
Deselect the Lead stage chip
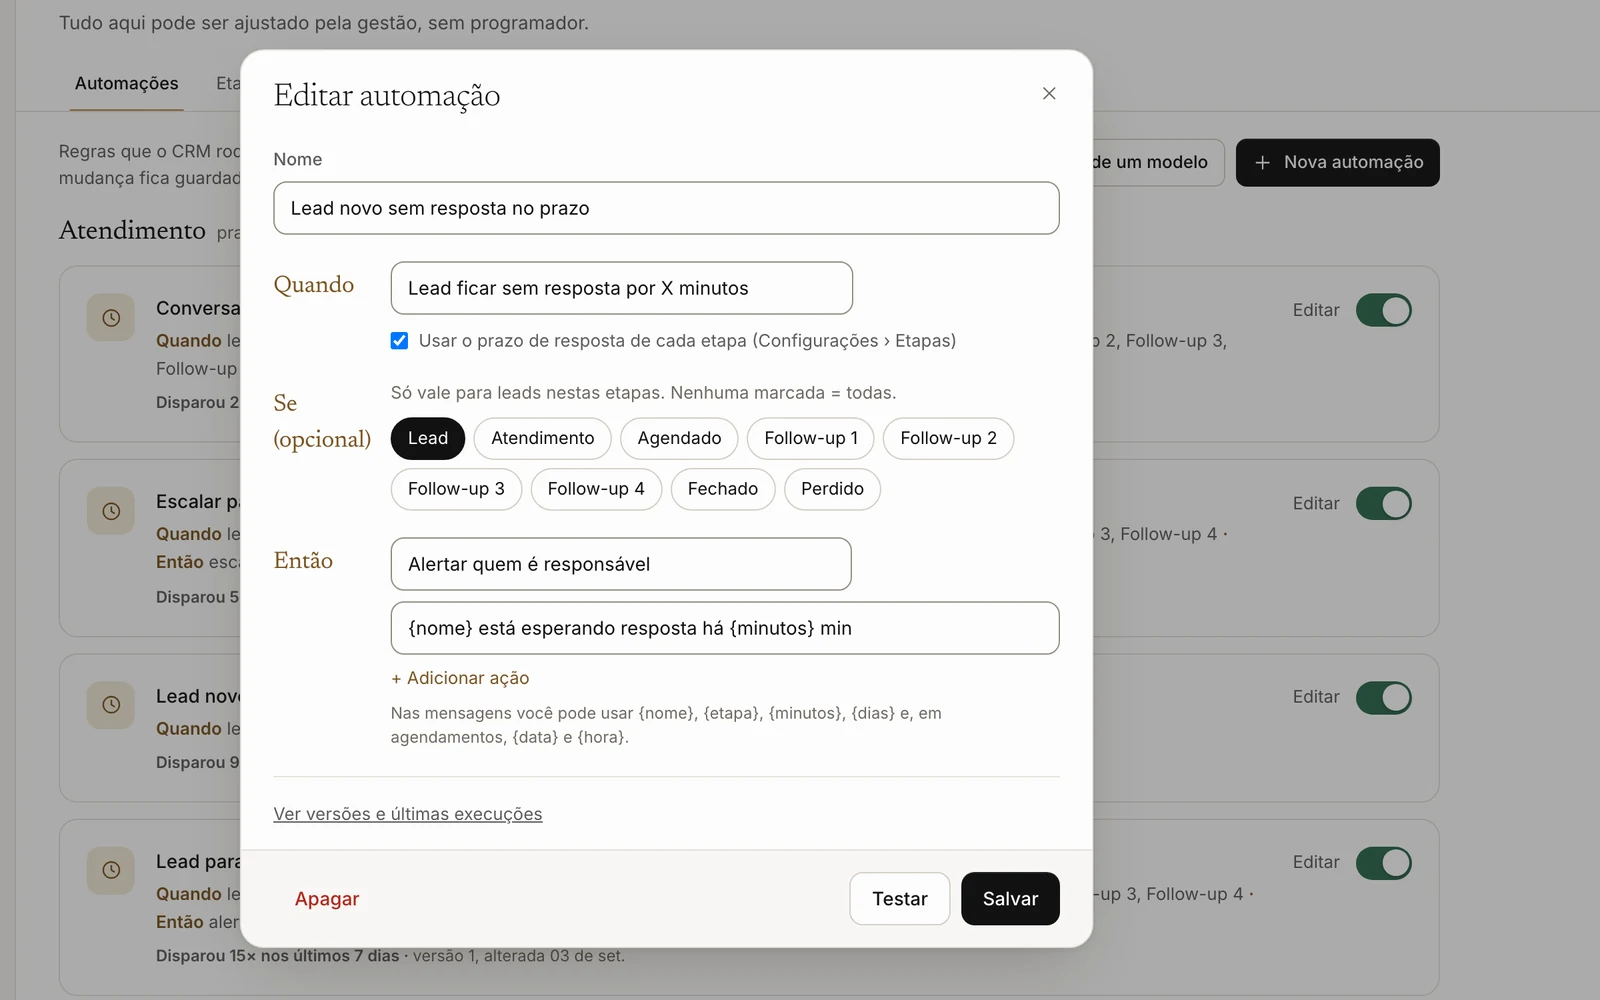tap(428, 438)
